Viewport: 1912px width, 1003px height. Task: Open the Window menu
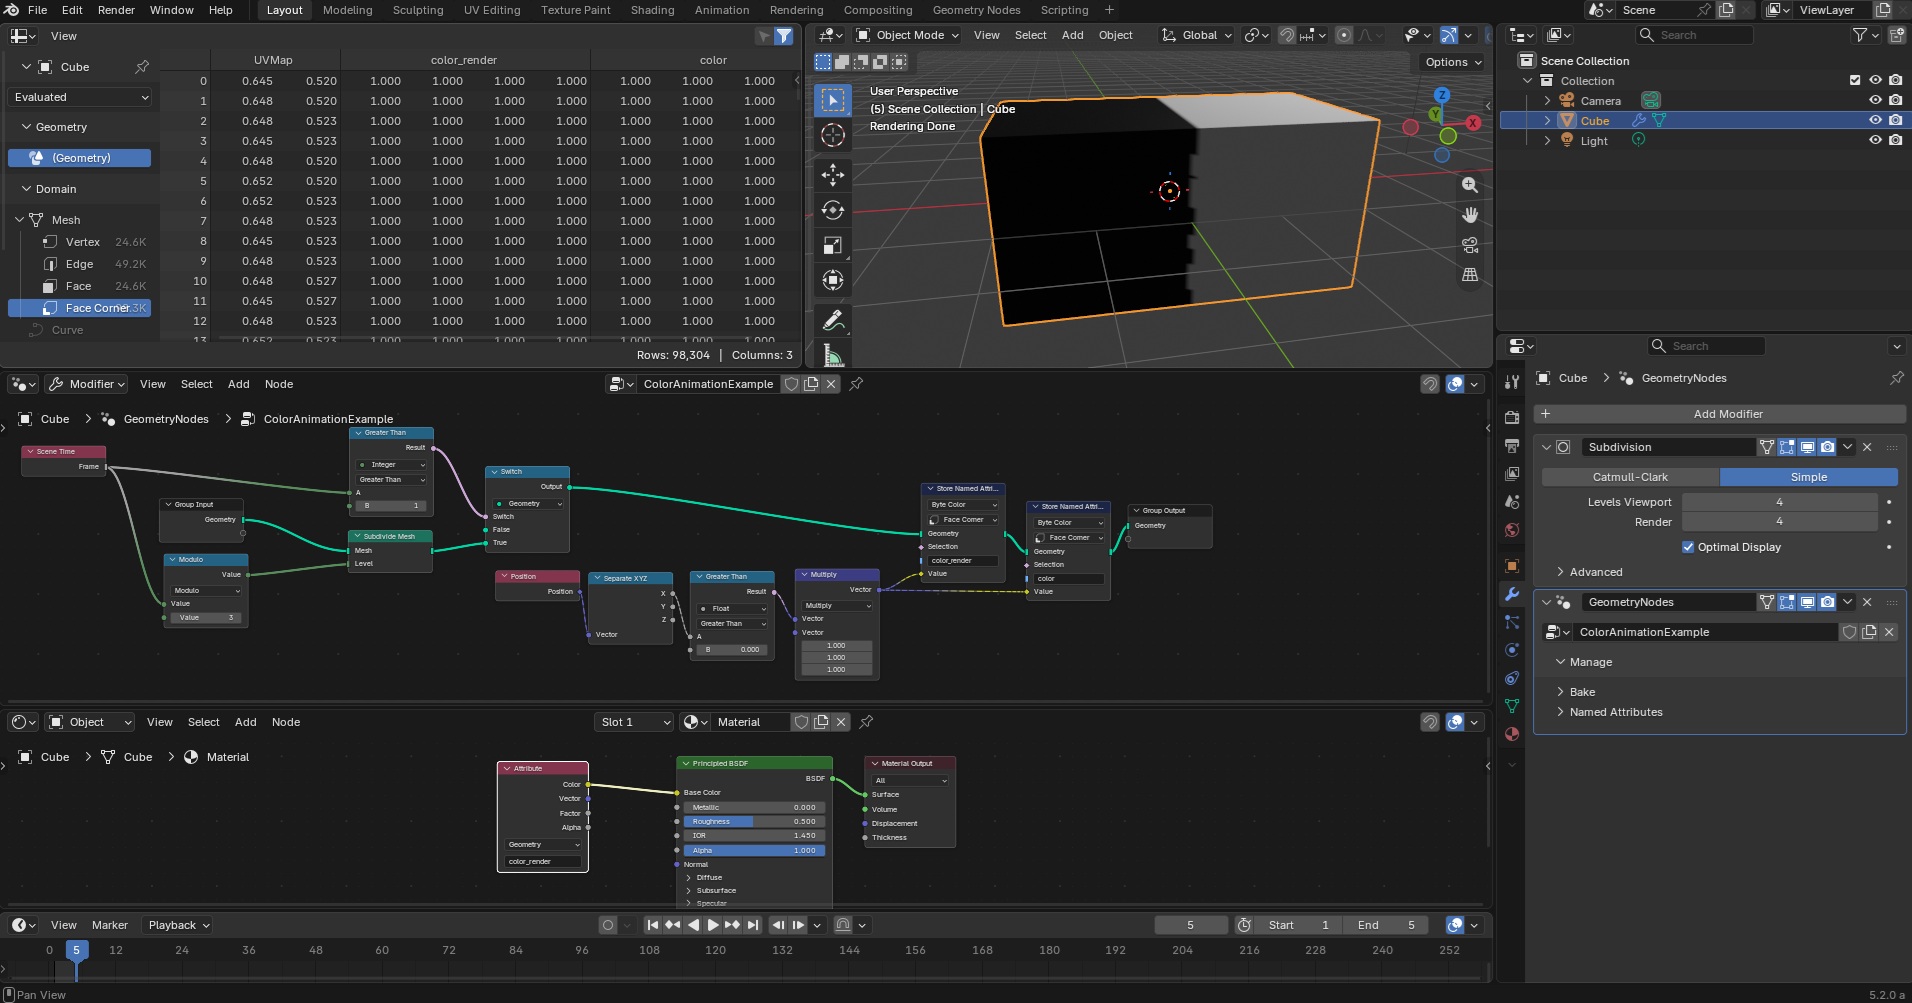pos(172,10)
